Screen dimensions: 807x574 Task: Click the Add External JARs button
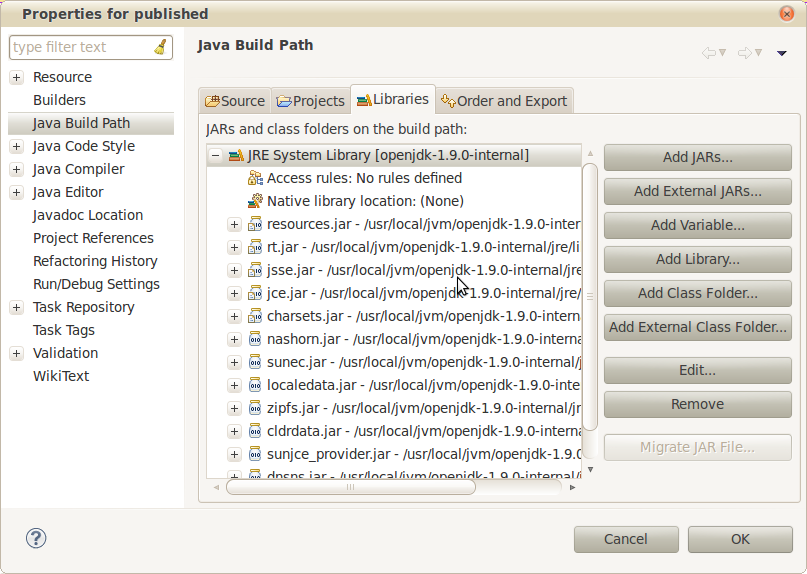[x=697, y=191]
